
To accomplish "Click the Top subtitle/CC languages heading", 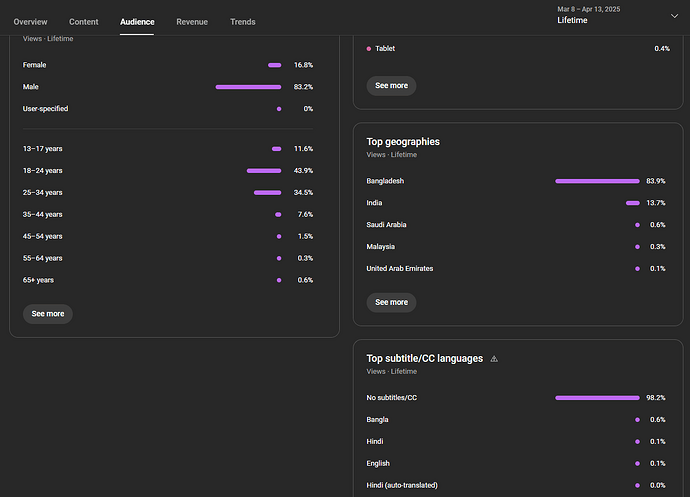I will pos(425,359).
